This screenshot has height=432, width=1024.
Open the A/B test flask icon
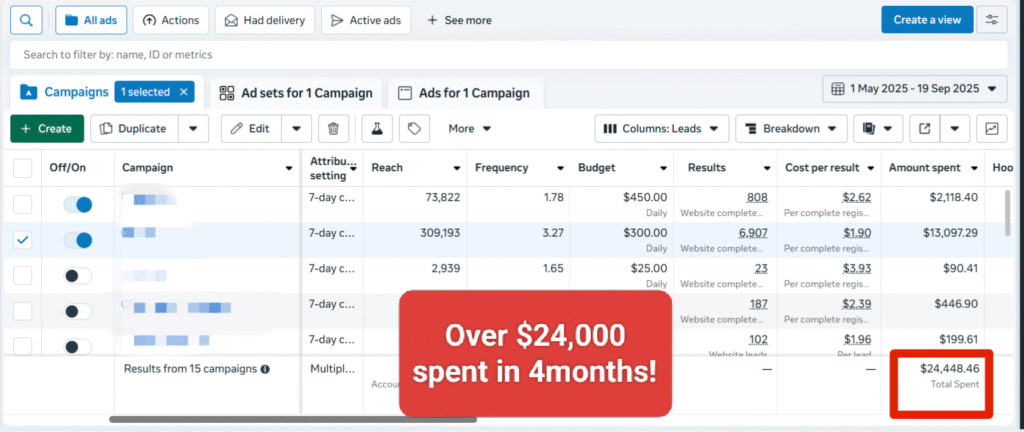point(377,128)
